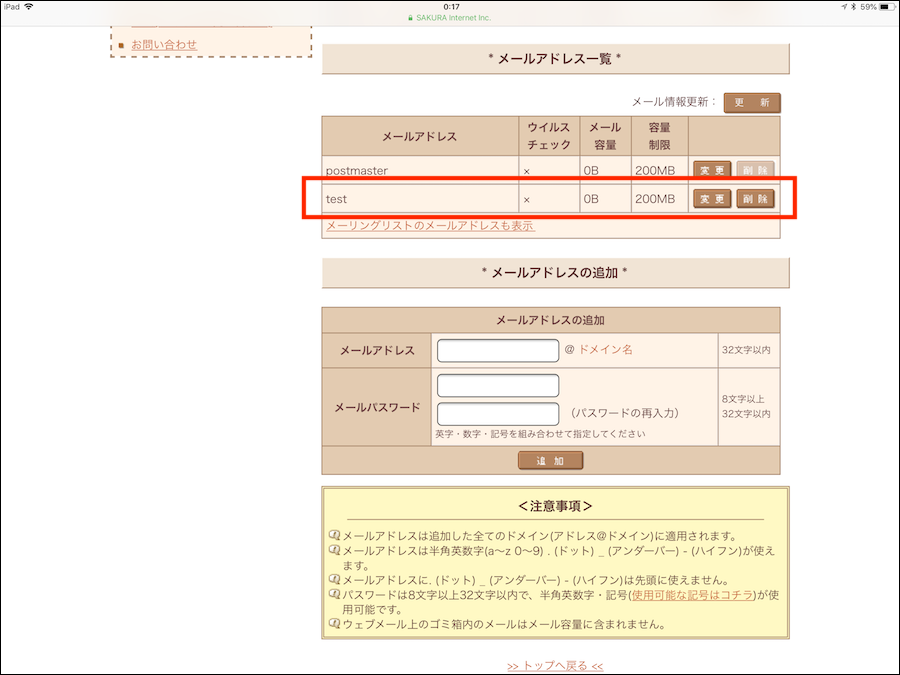Select the test address cell

click(420, 199)
